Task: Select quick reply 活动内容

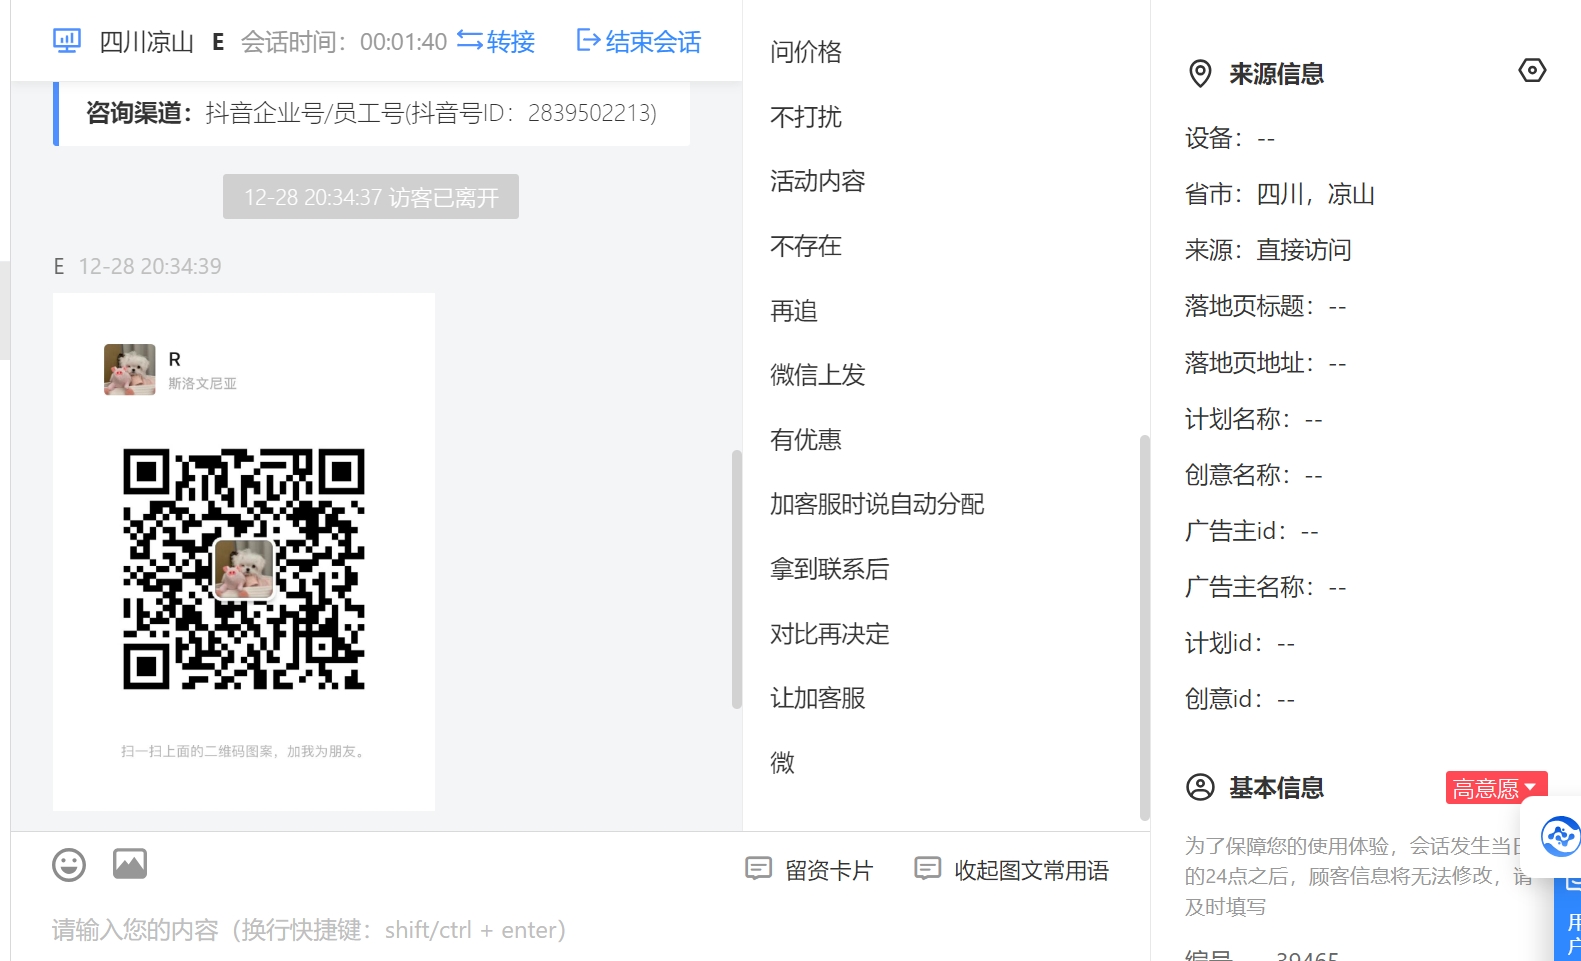Action: coord(818,181)
